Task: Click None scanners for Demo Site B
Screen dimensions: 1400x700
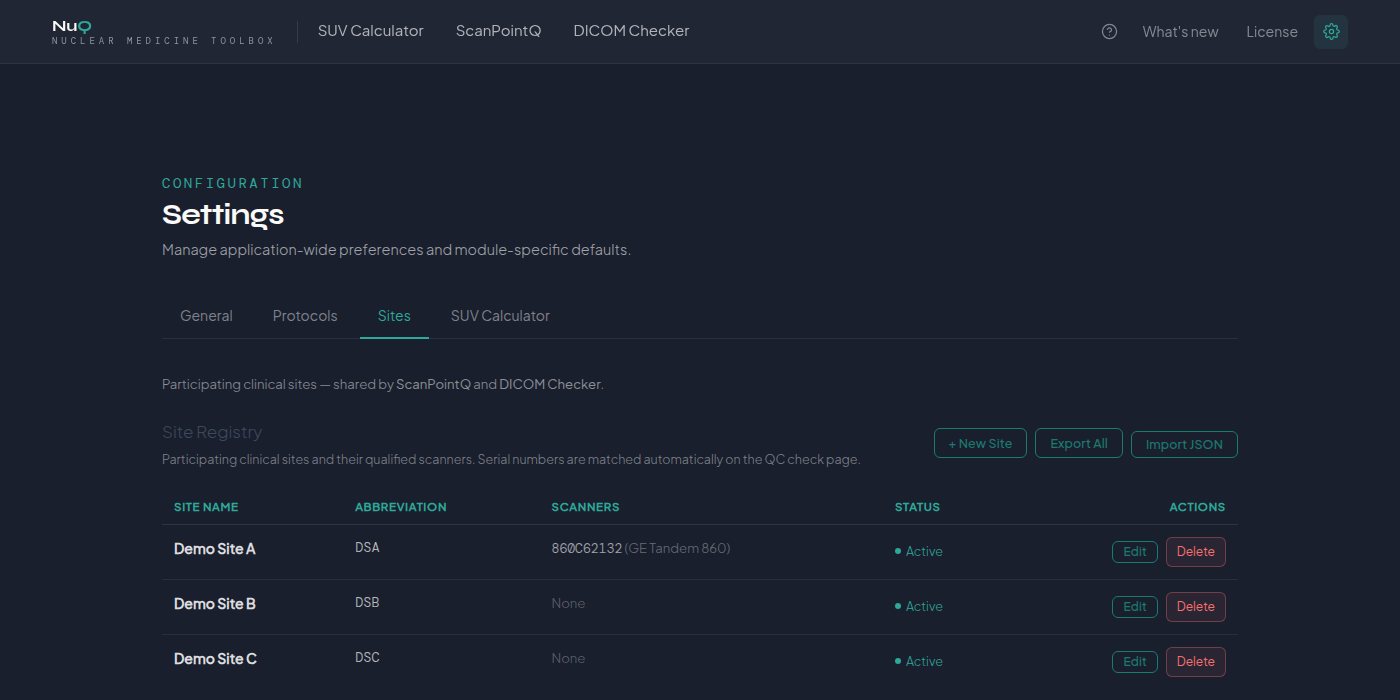Action: (x=568, y=603)
